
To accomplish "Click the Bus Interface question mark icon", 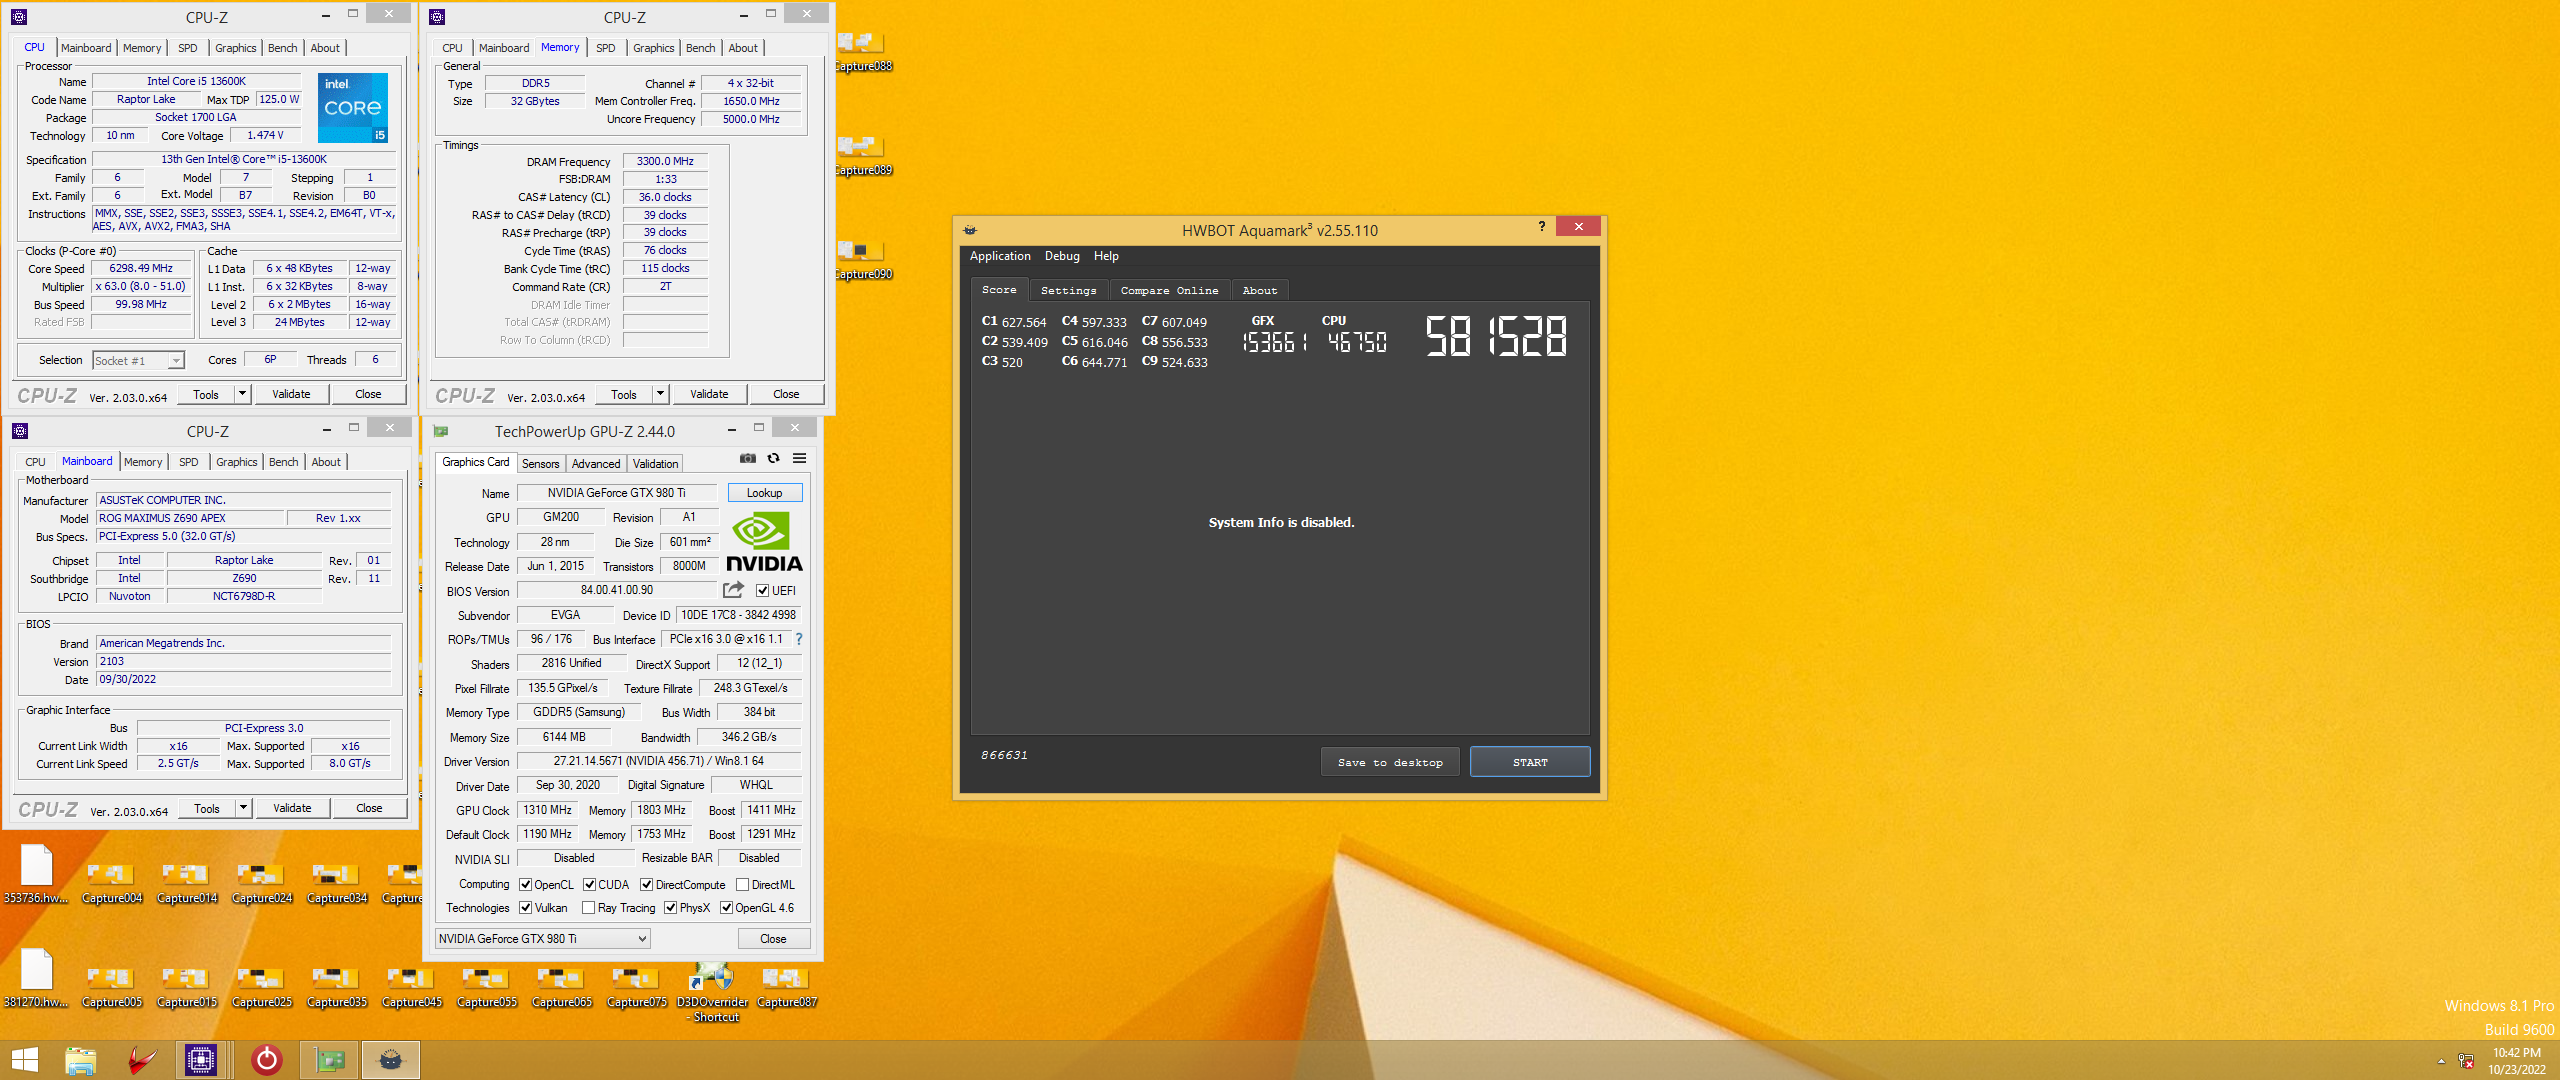I will [x=798, y=639].
